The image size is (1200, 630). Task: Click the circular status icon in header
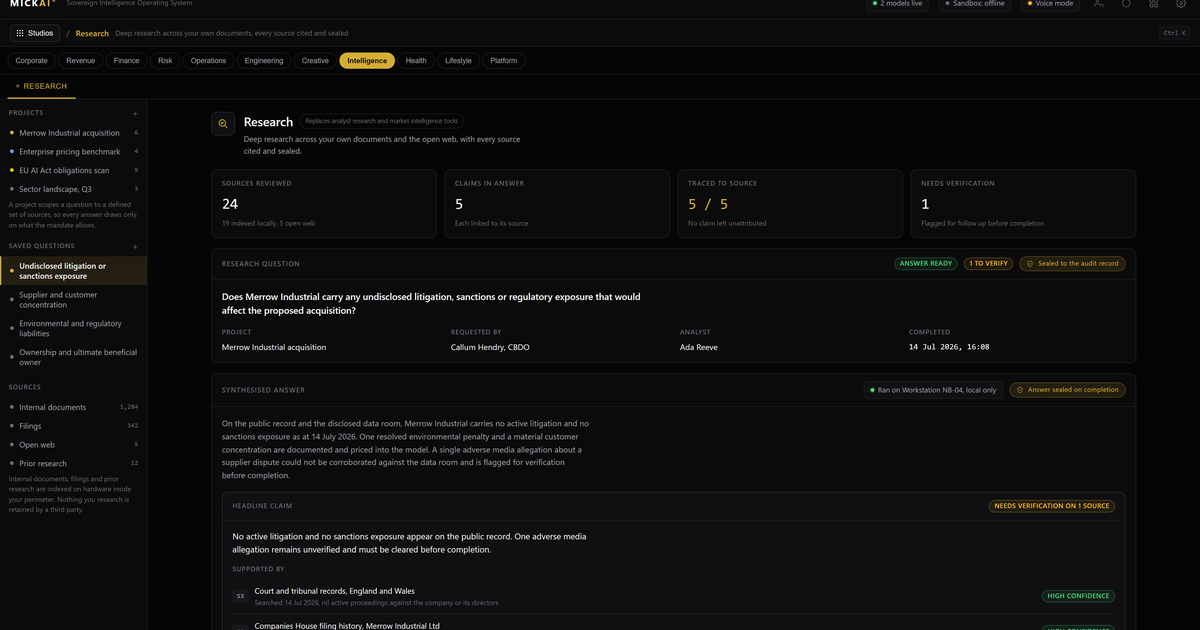1126,4
